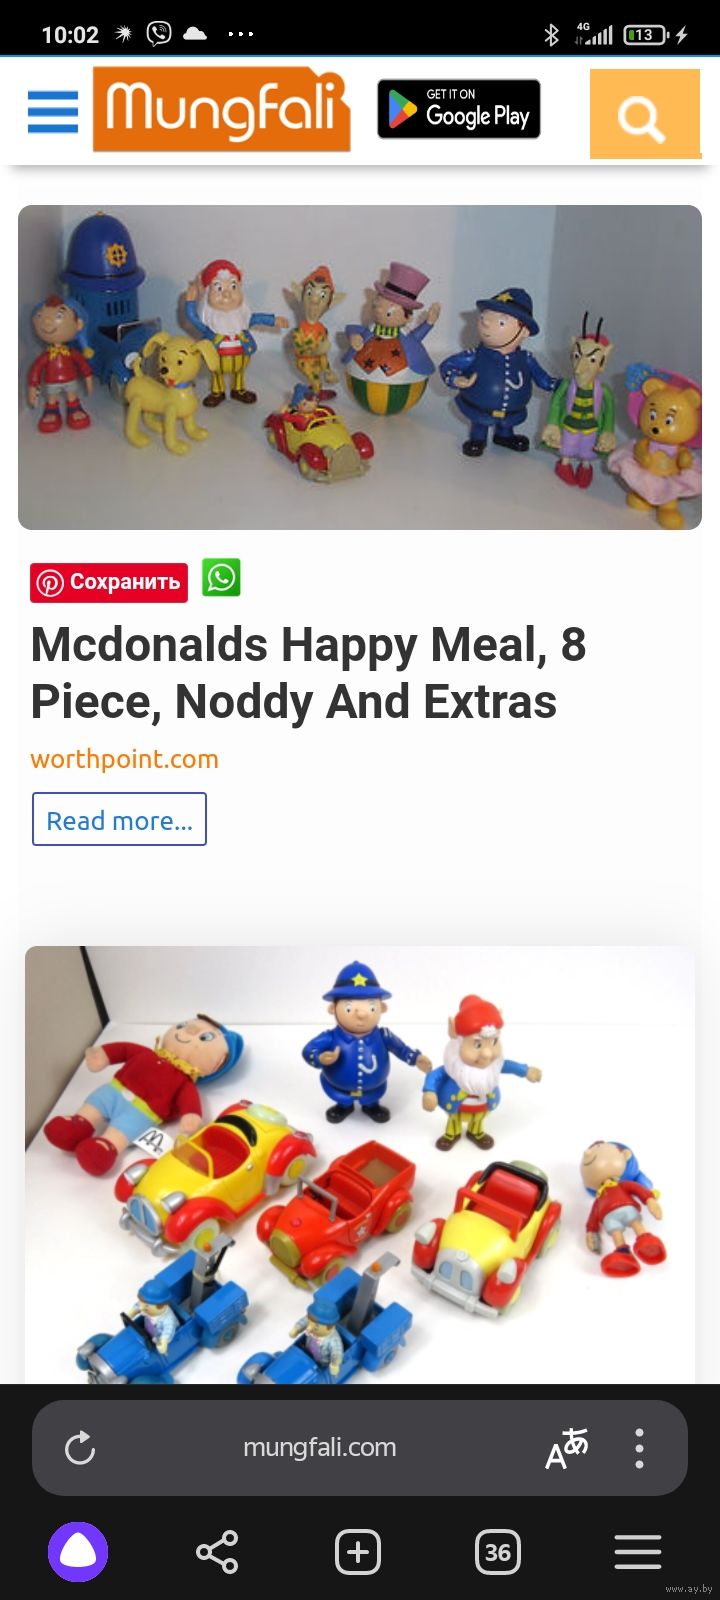Open the Noddy toy cars image
Viewport: 720px width, 1600px height.
pyautogui.click(x=360, y=1165)
